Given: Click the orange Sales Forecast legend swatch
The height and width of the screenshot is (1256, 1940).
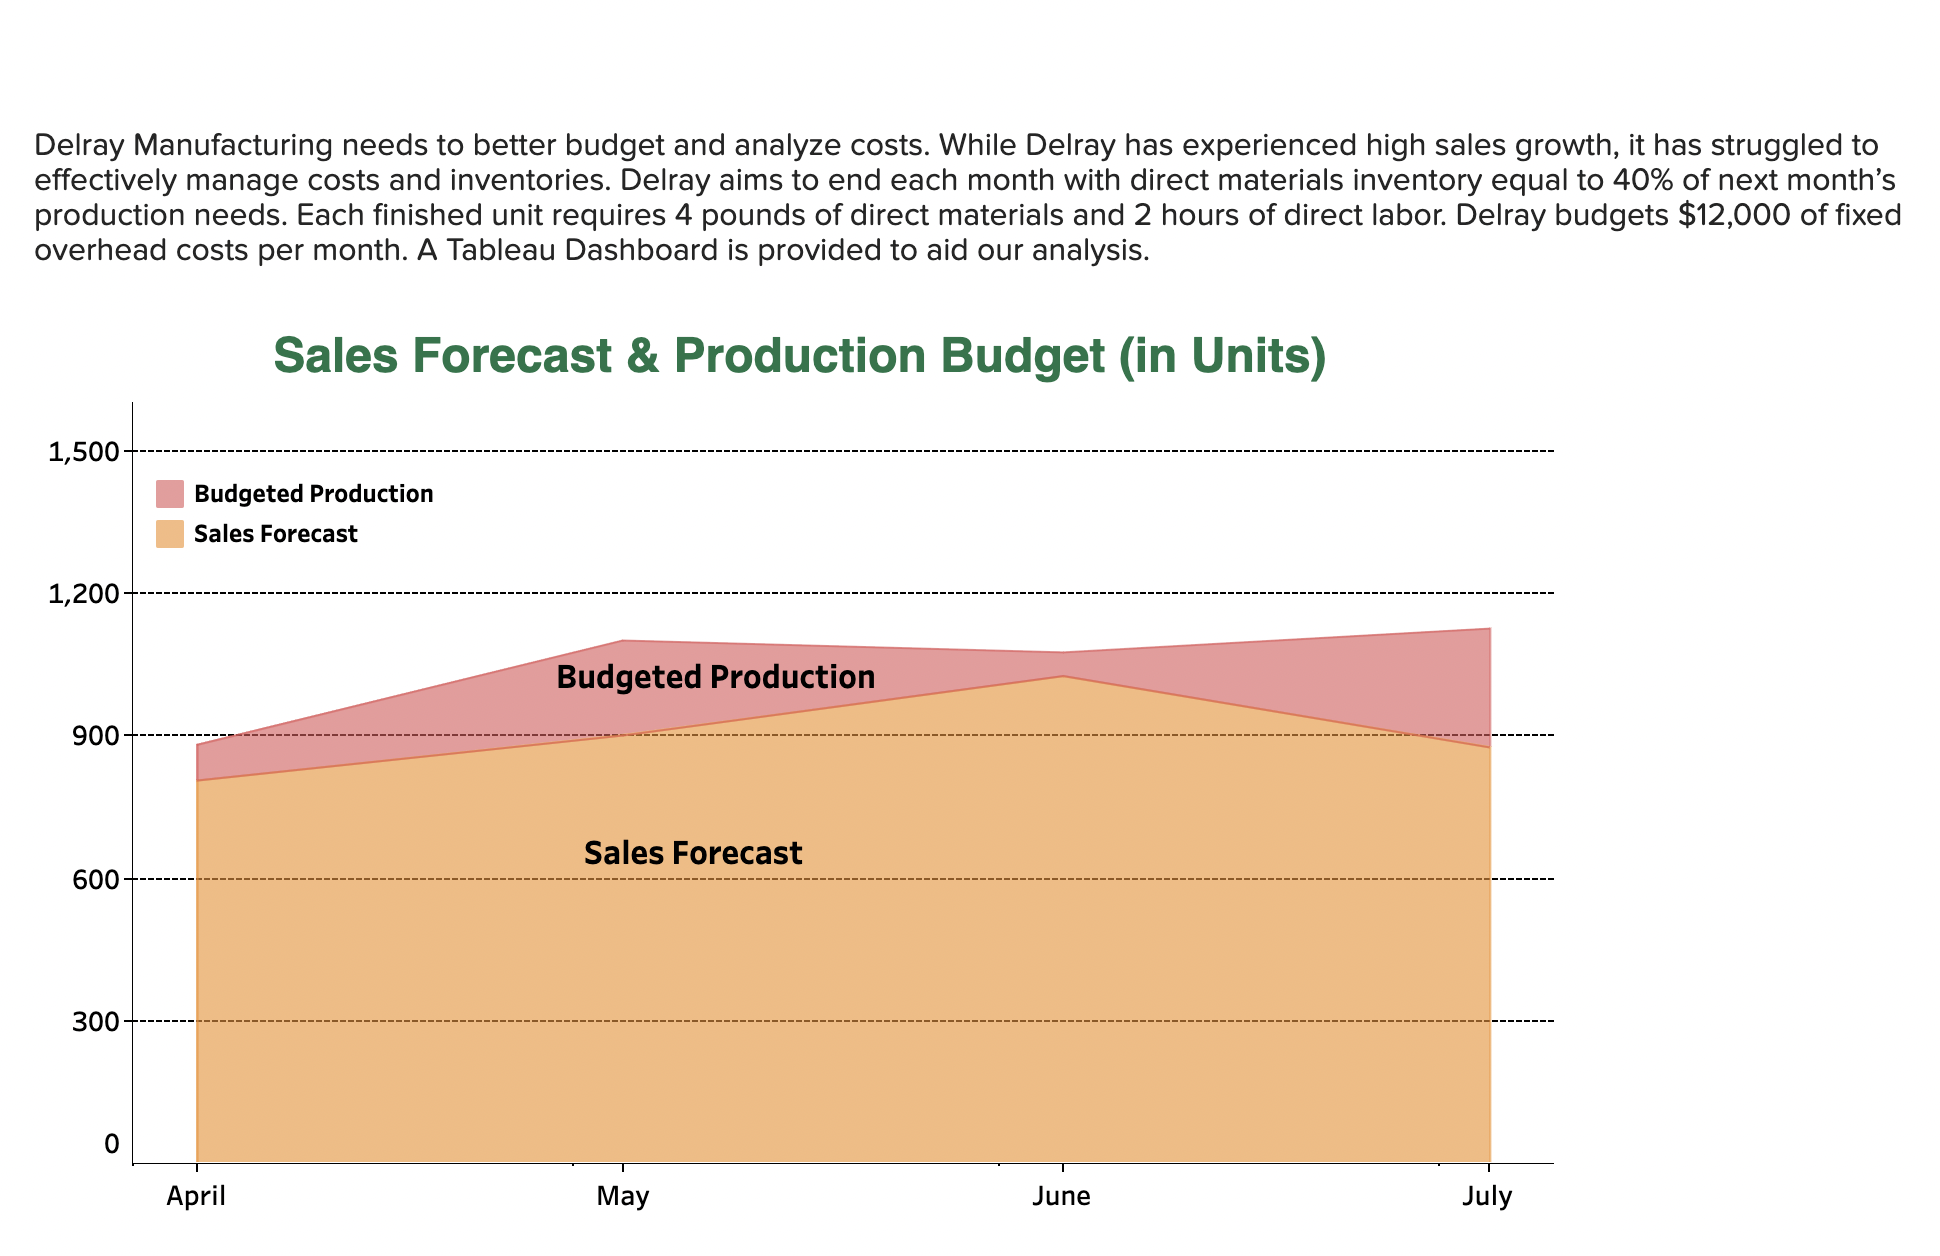Looking at the screenshot, I should point(168,534).
